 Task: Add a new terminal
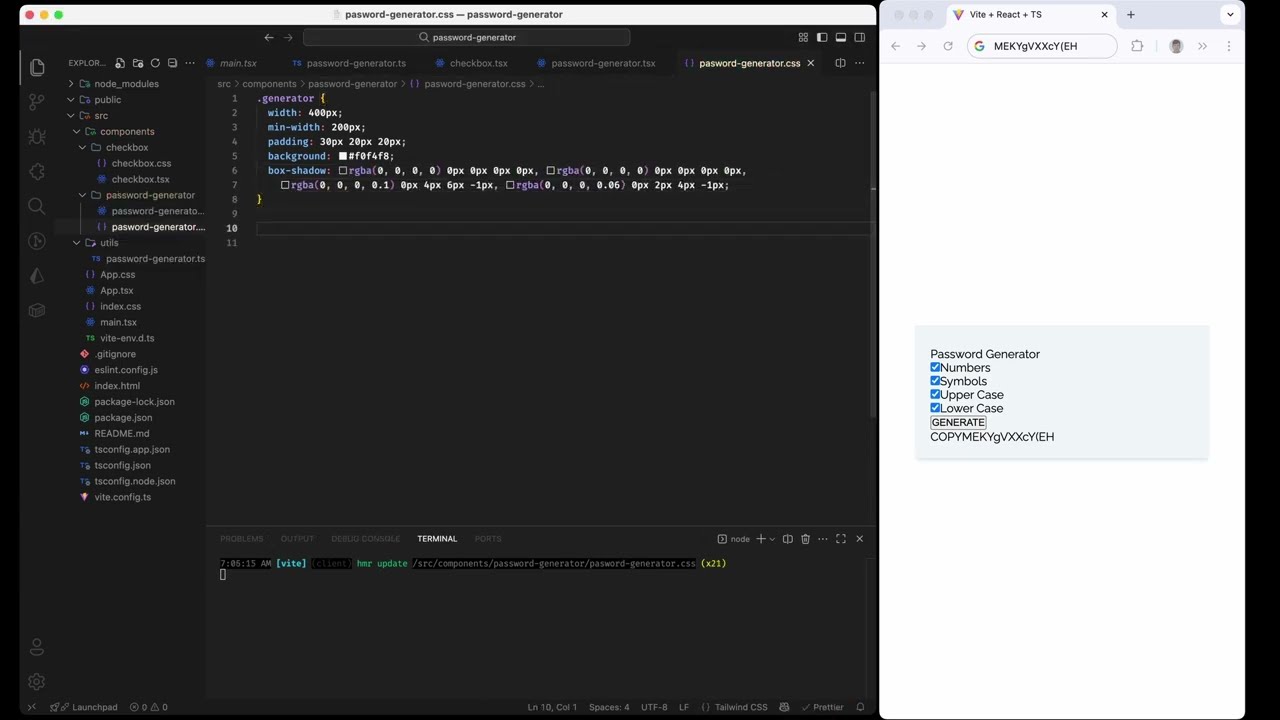(761, 539)
